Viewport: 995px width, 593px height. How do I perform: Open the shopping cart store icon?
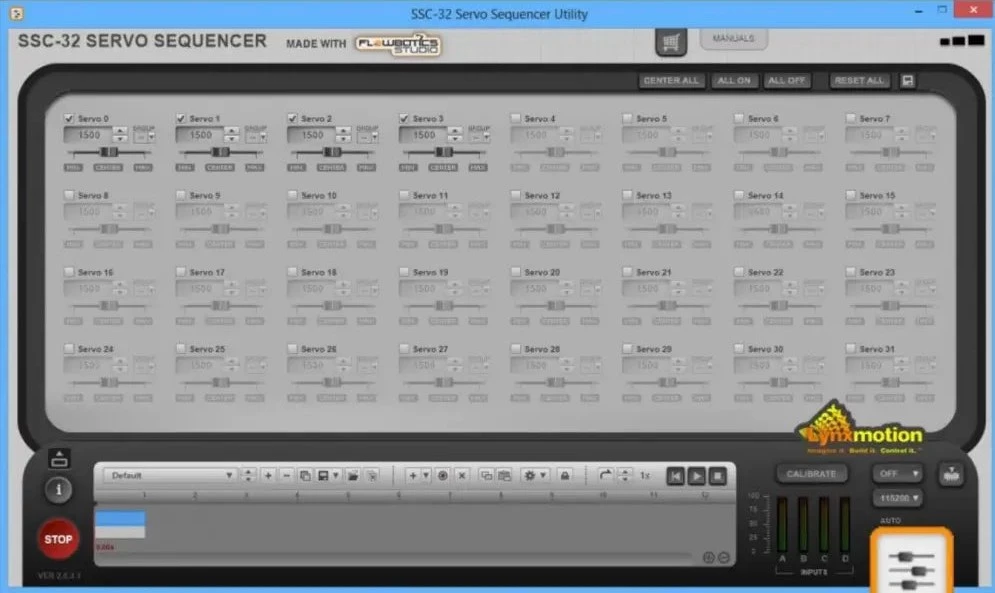pos(671,43)
